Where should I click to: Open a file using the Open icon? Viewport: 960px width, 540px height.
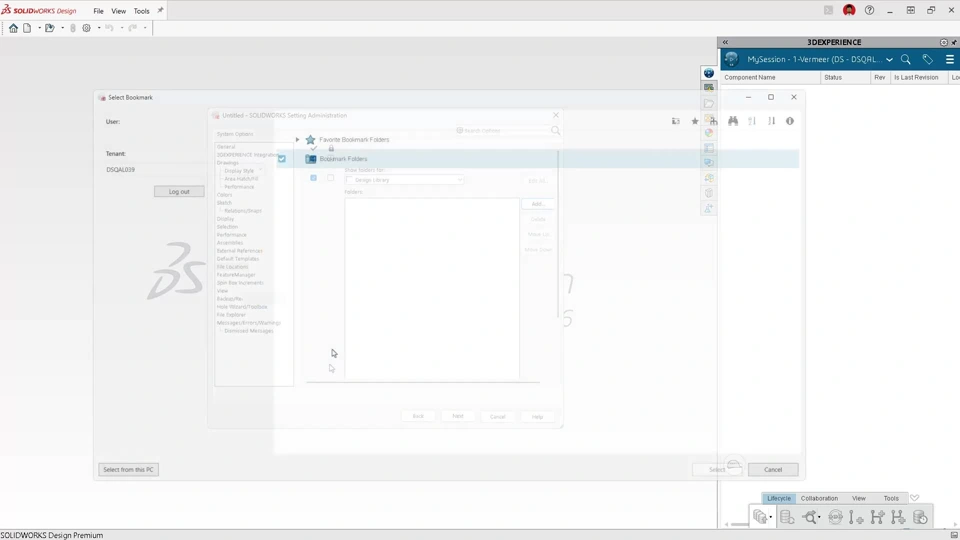50,28
